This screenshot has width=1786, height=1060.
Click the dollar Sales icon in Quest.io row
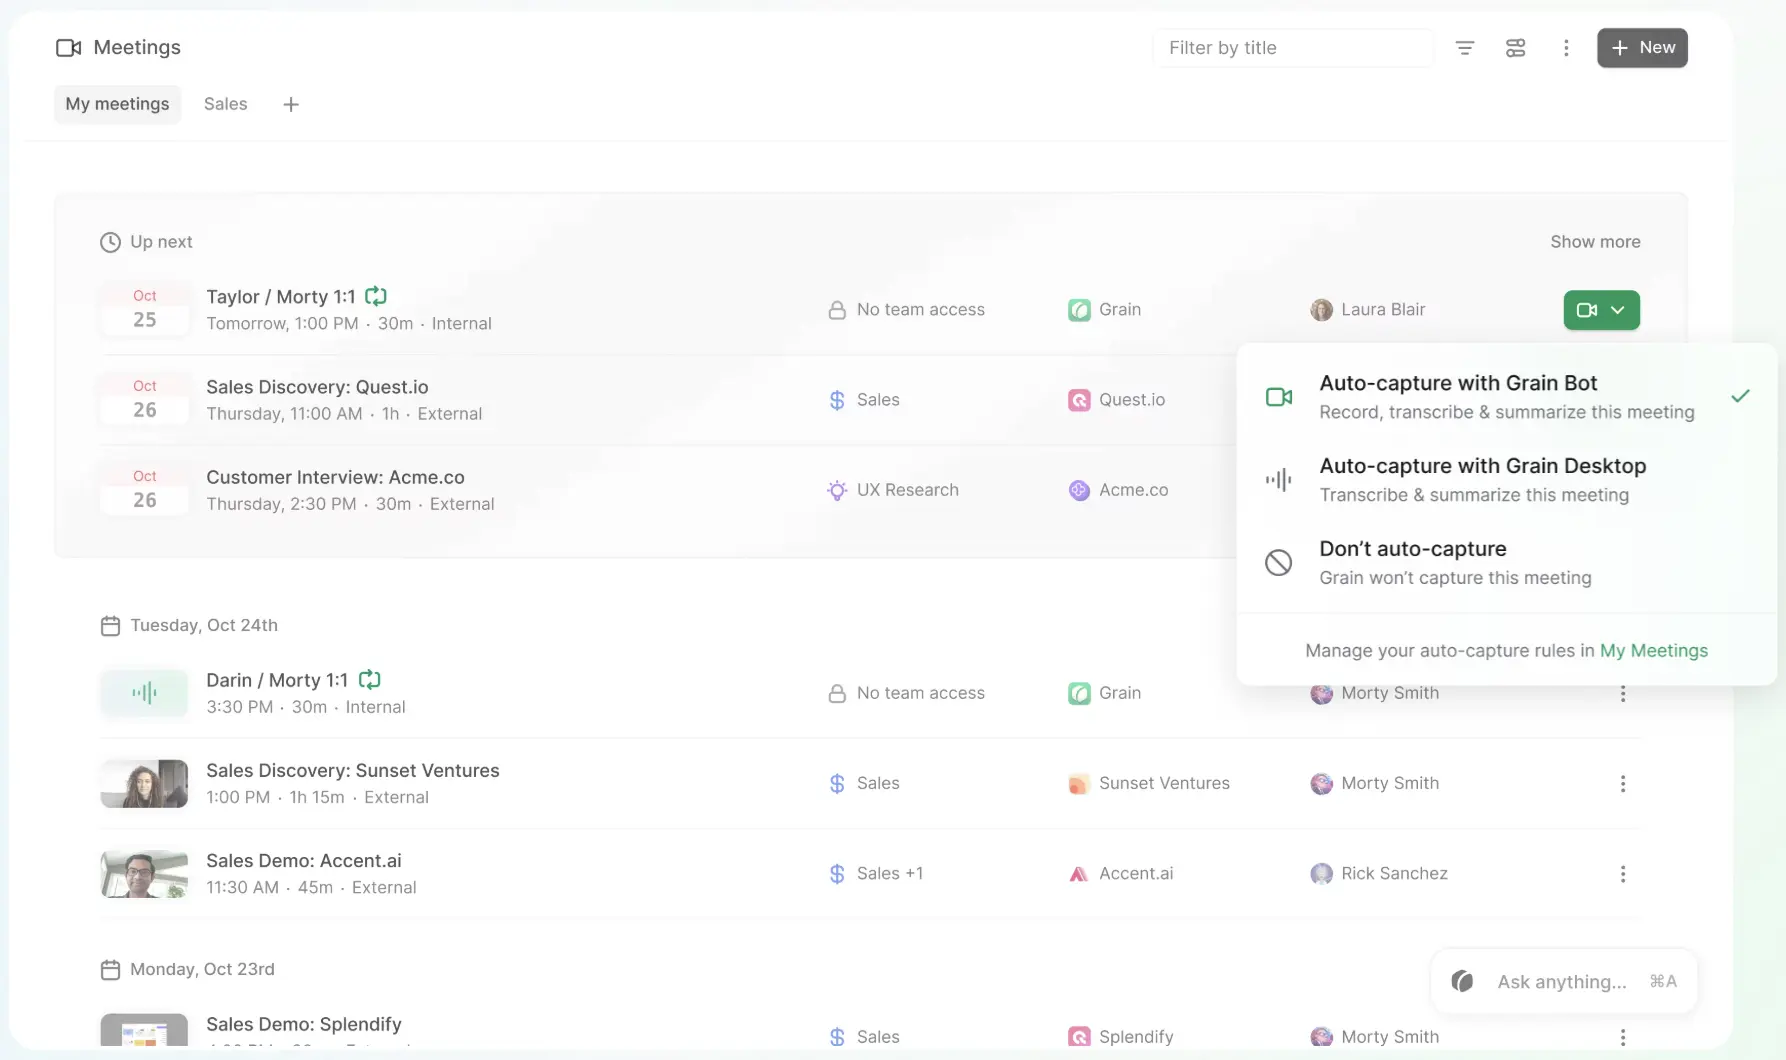[x=837, y=400]
